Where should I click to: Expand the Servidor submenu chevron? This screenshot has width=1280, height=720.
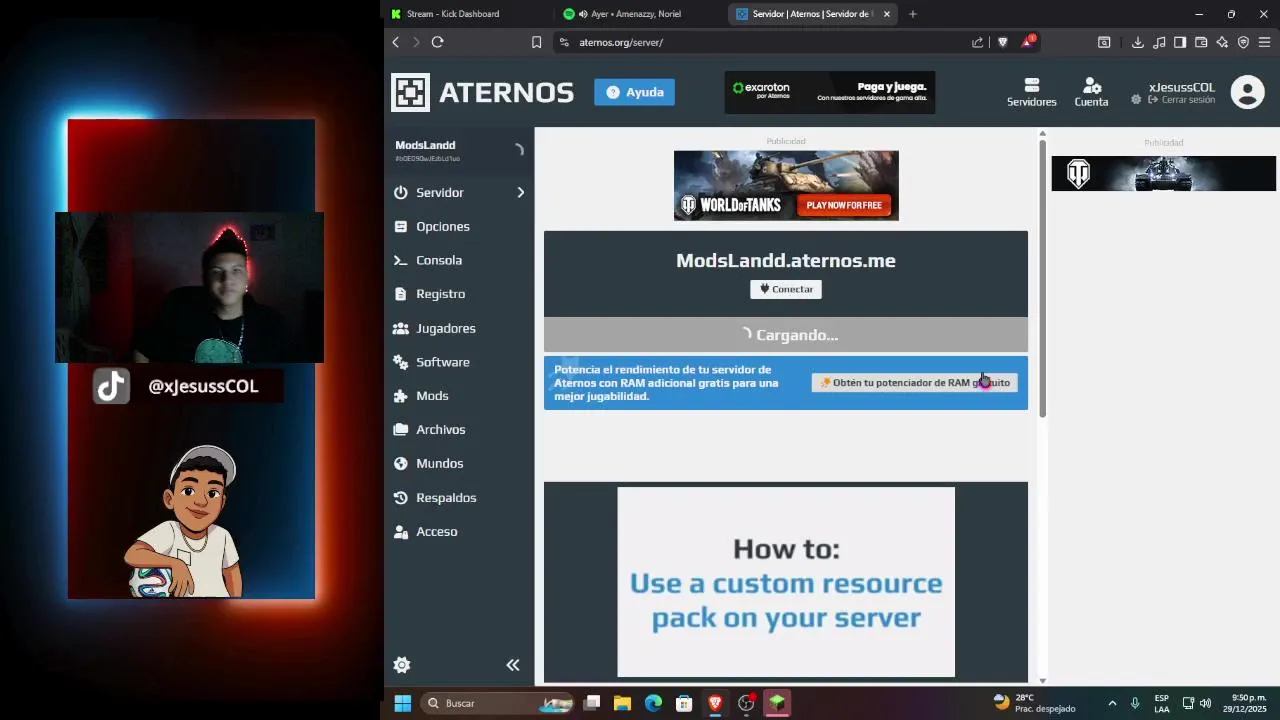(520, 192)
